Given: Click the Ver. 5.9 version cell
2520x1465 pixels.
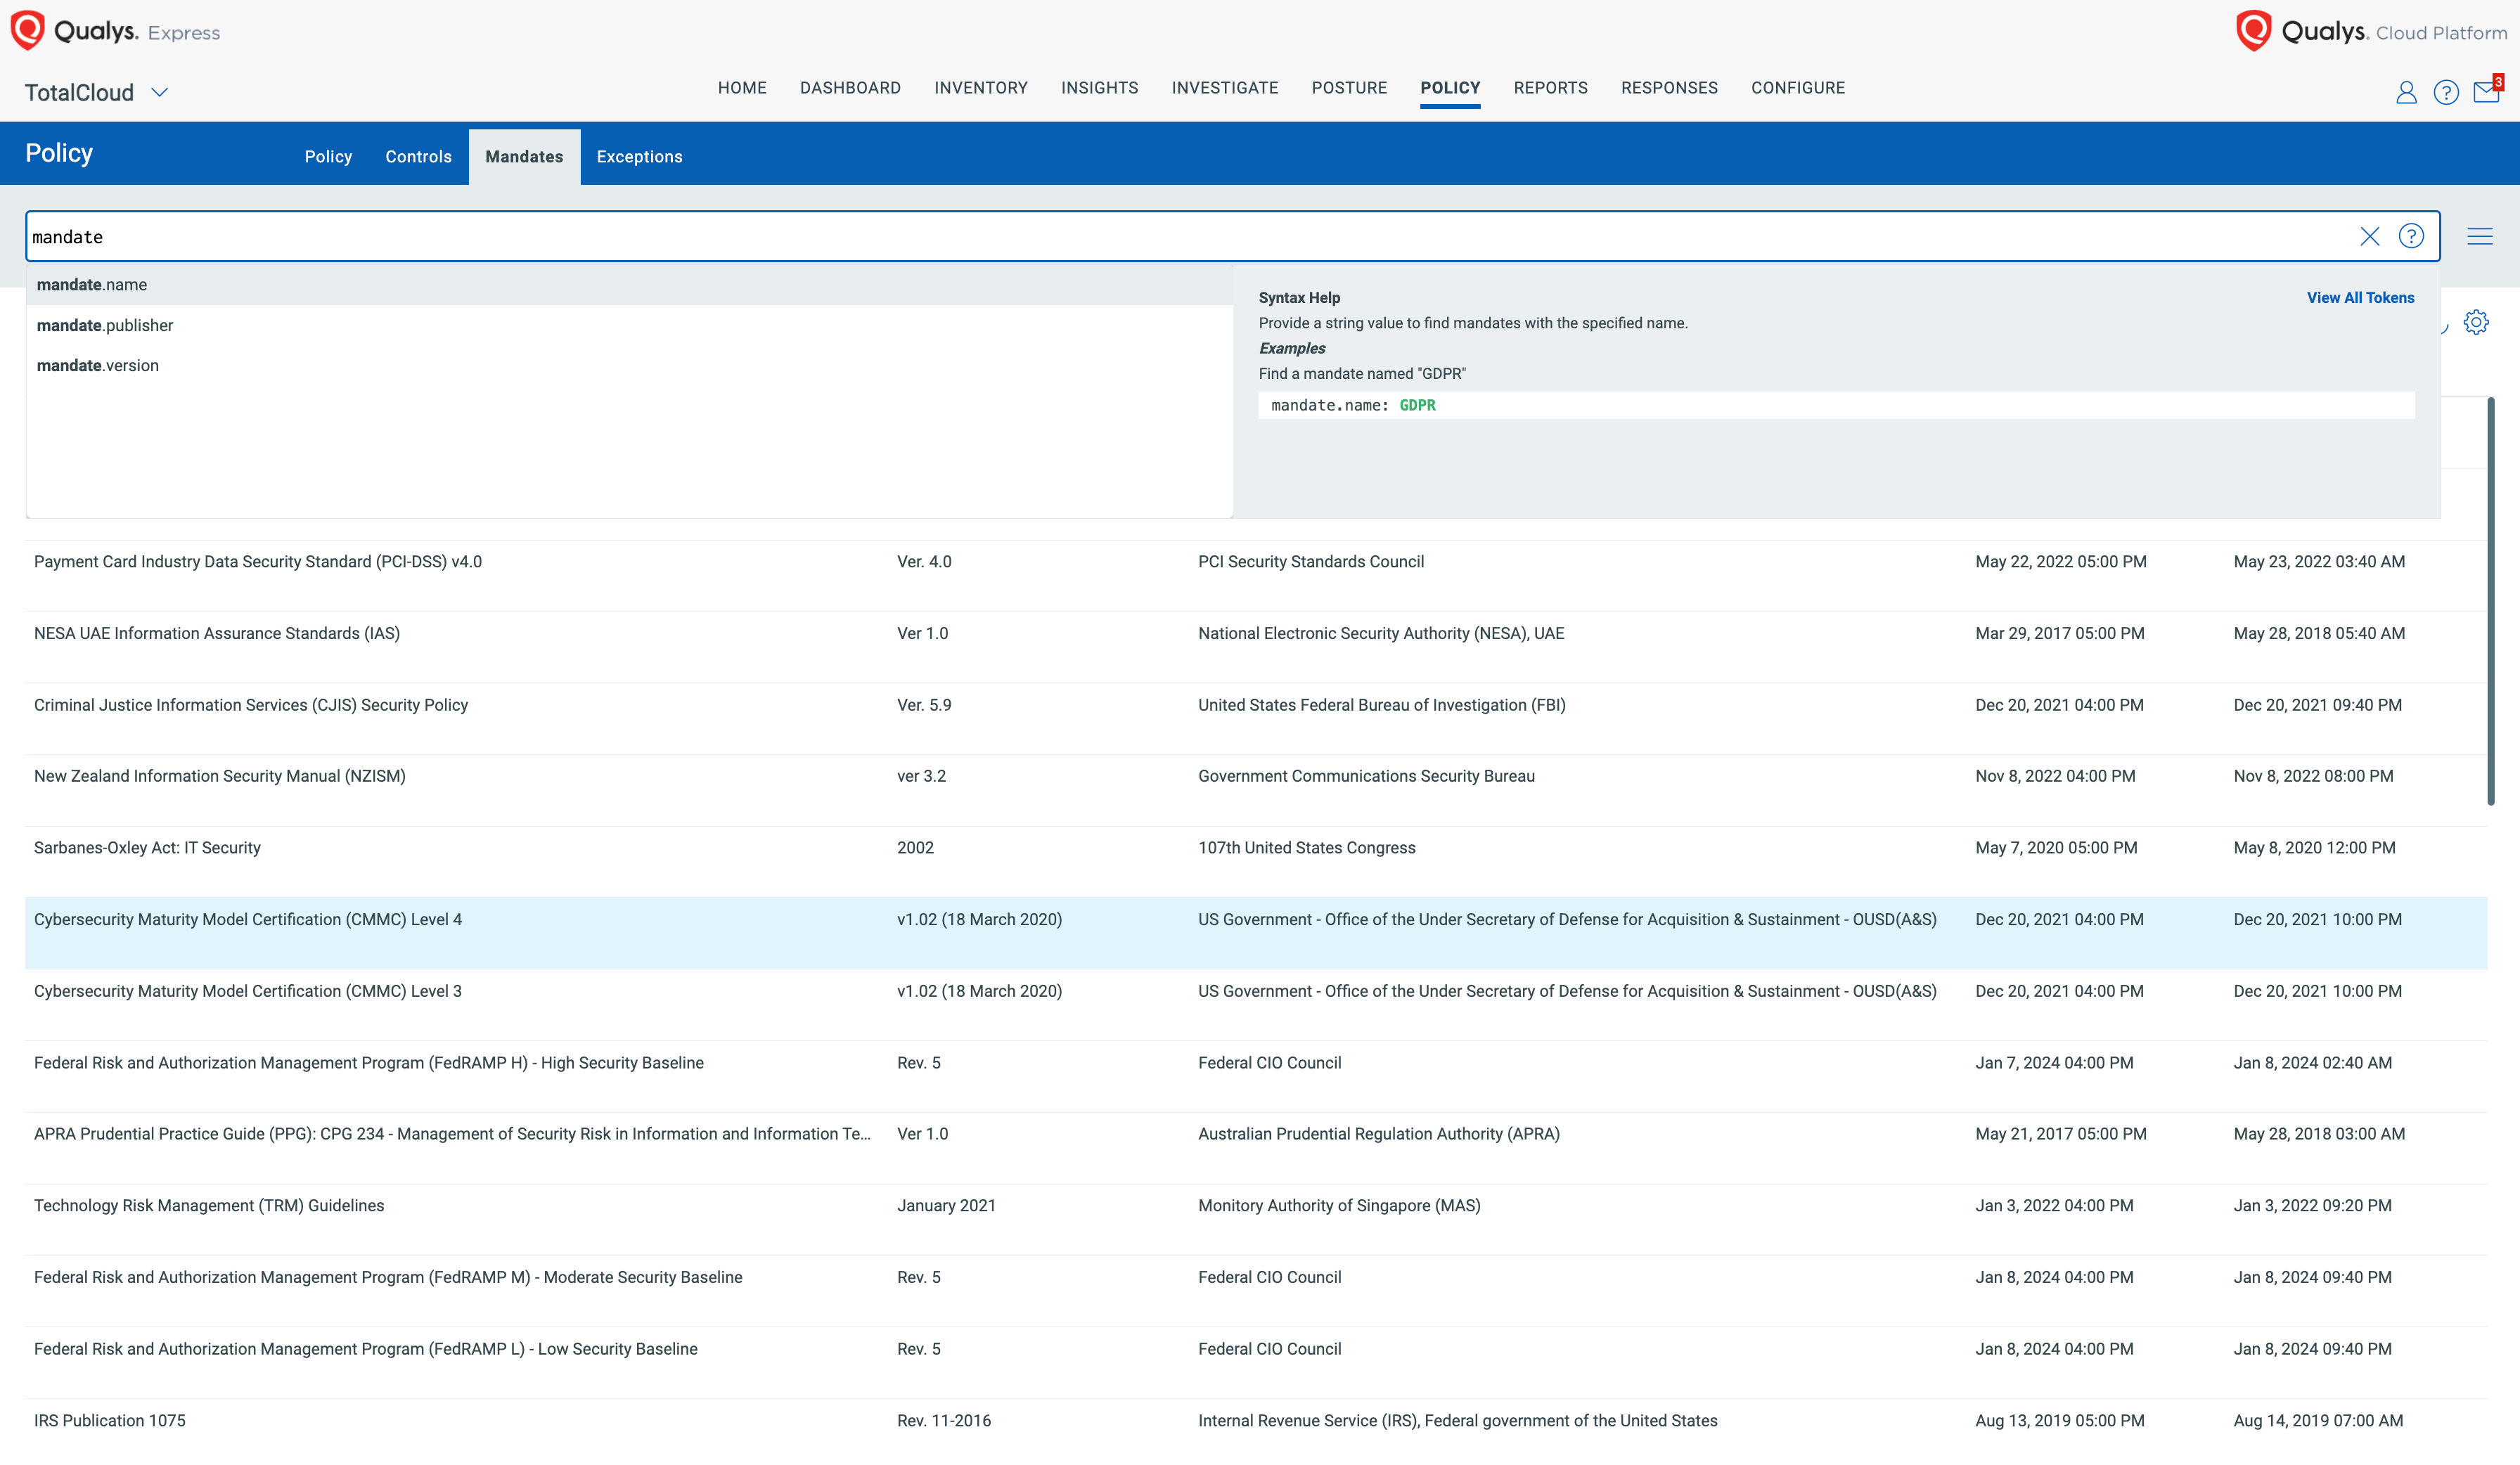Looking at the screenshot, I should pyautogui.click(x=924, y=705).
